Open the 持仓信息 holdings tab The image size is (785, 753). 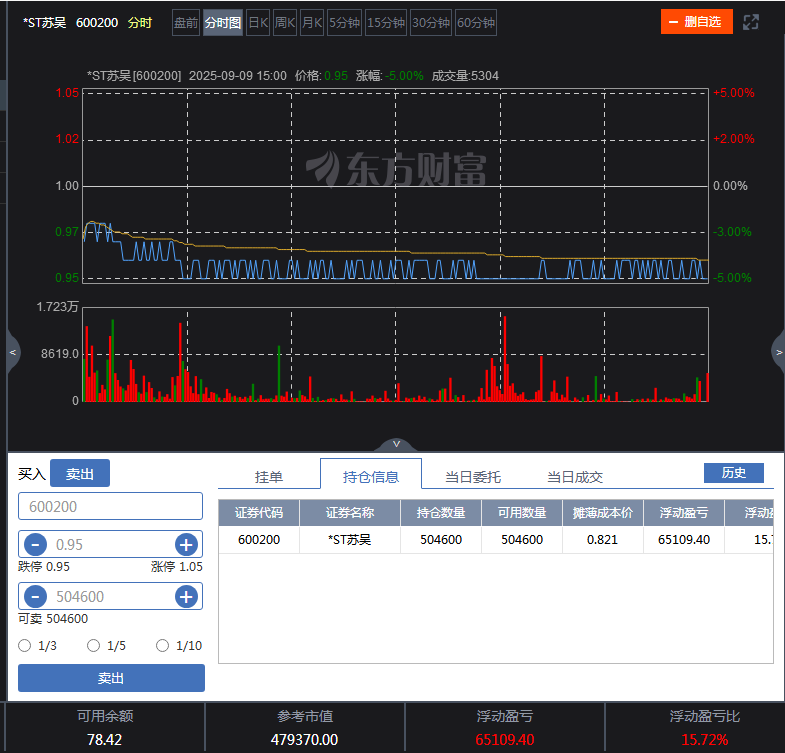pos(370,476)
